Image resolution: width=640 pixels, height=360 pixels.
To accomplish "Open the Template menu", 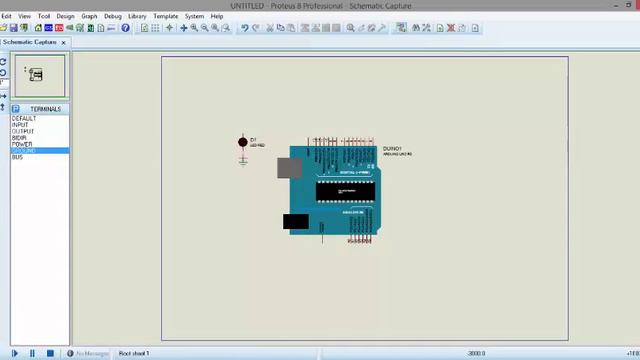I will click(x=166, y=16).
